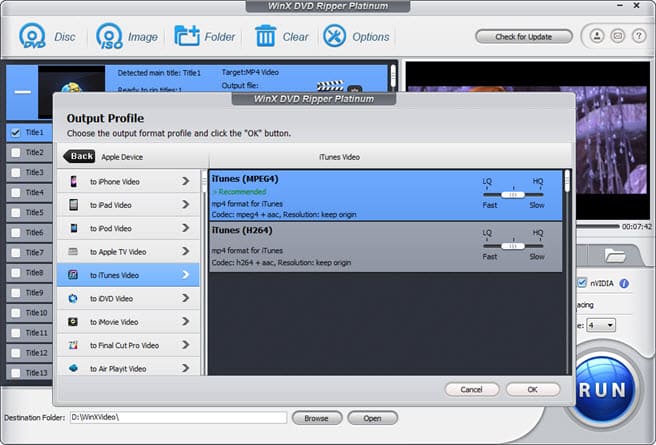Check the Title3 checkbox

(15, 173)
